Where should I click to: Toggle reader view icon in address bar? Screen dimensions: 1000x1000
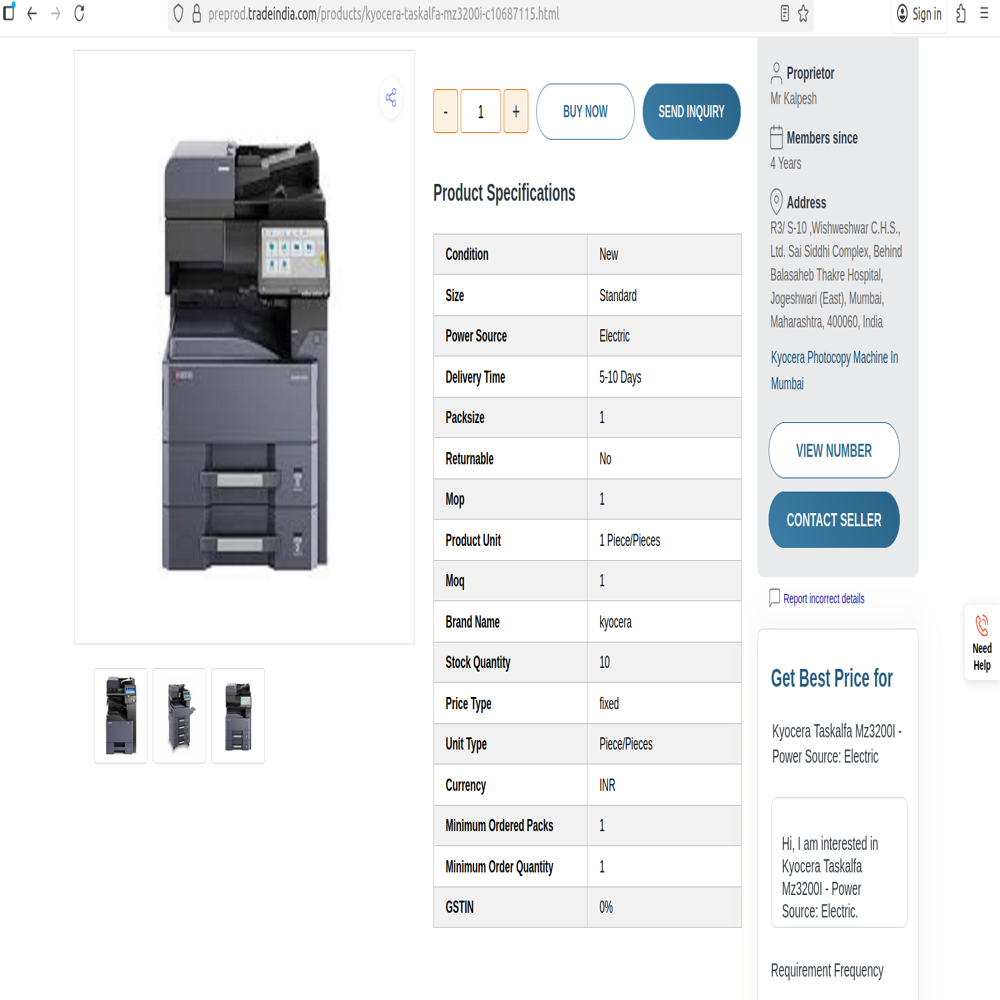coord(784,14)
